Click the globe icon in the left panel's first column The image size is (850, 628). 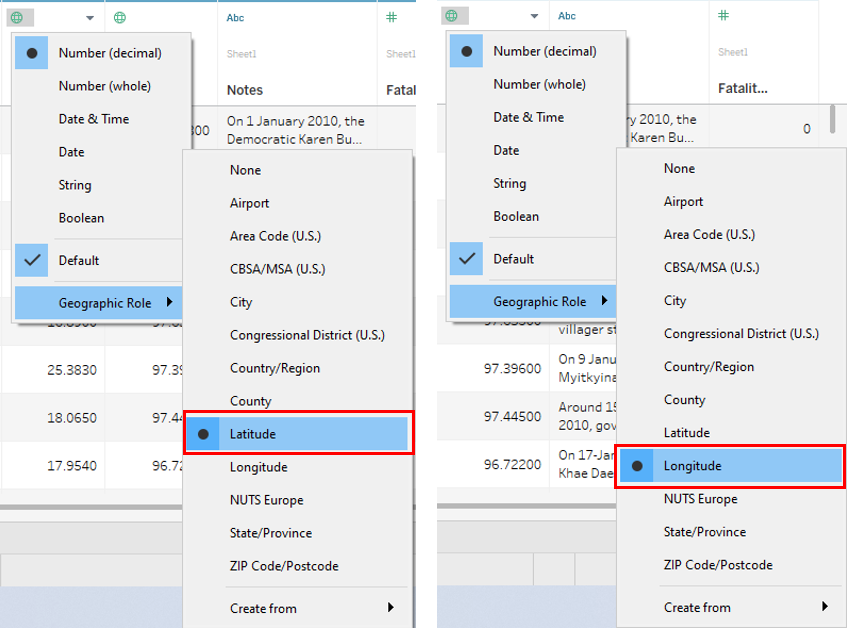point(17,18)
